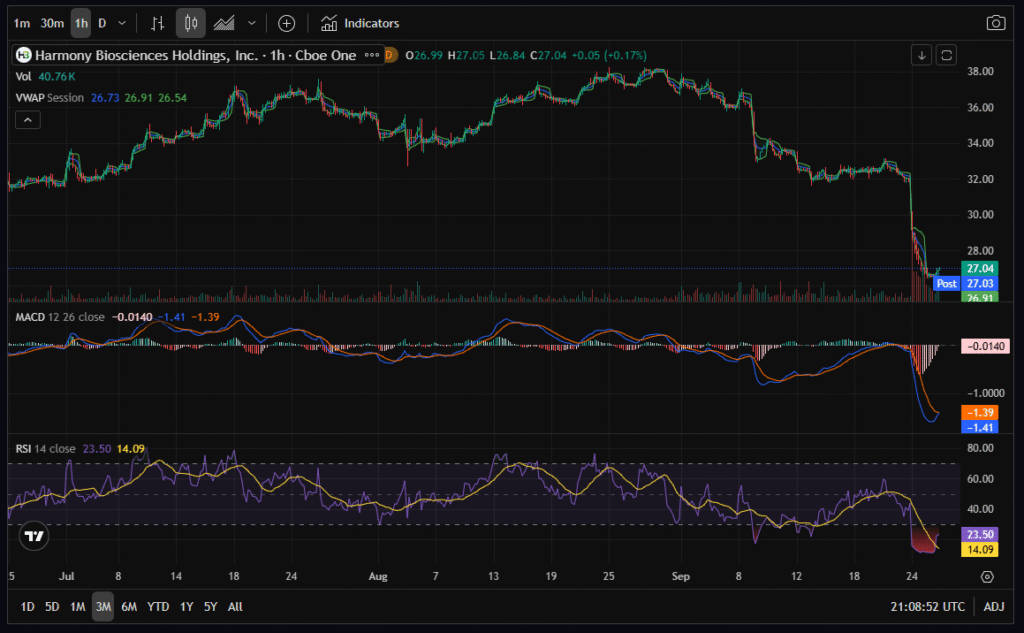
Task: Expand the time interval dropdown arrow
Action: pyautogui.click(x=122, y=23)
